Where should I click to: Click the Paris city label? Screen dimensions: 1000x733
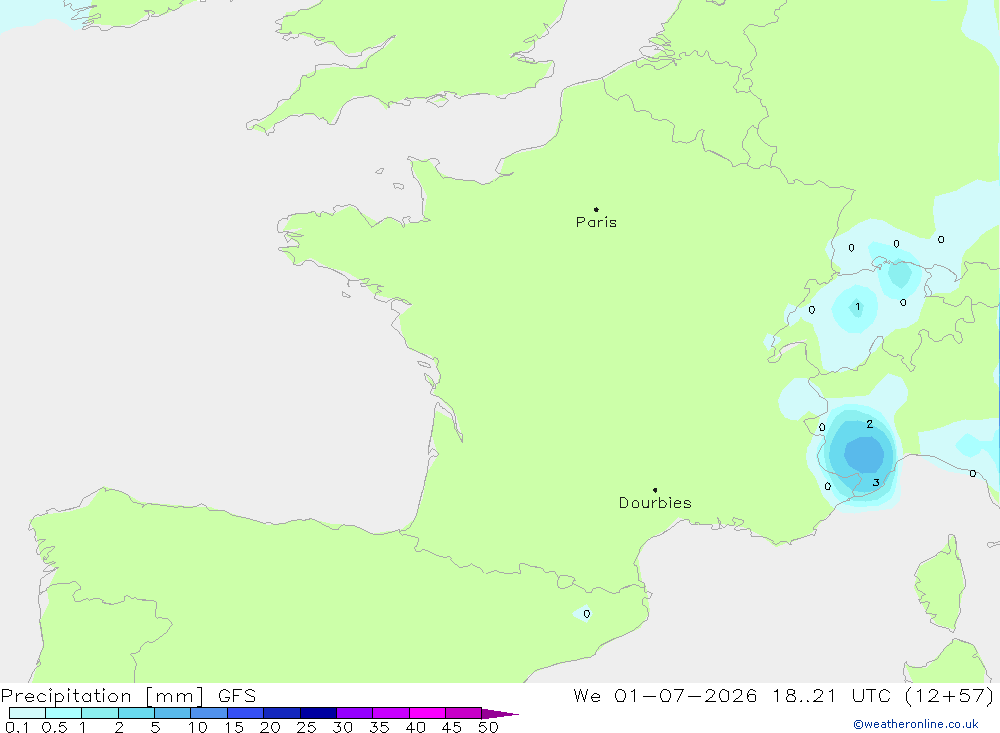click(x=596, y=222)
